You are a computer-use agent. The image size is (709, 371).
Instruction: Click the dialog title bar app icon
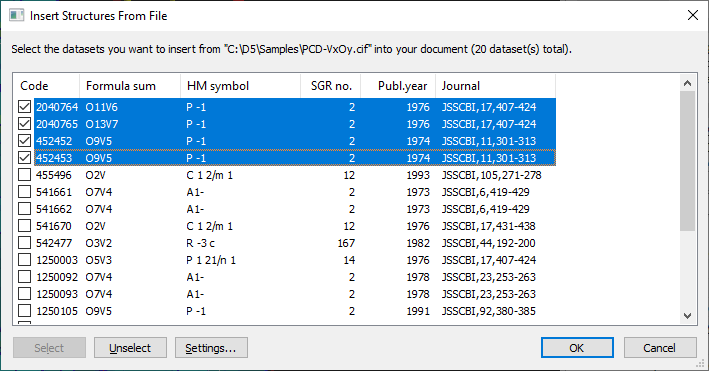pyautogui.click(x=17, y=15)
